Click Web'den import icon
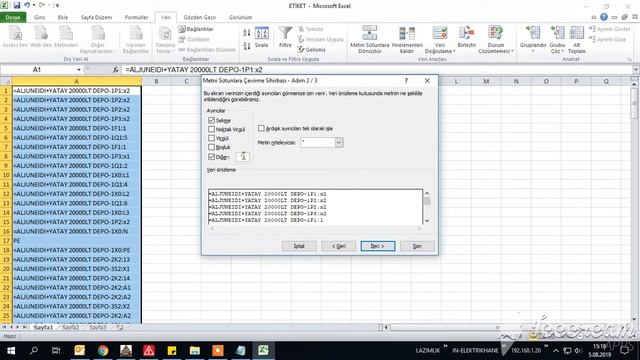Screen dimensions: 640x360 coord(41,37)
